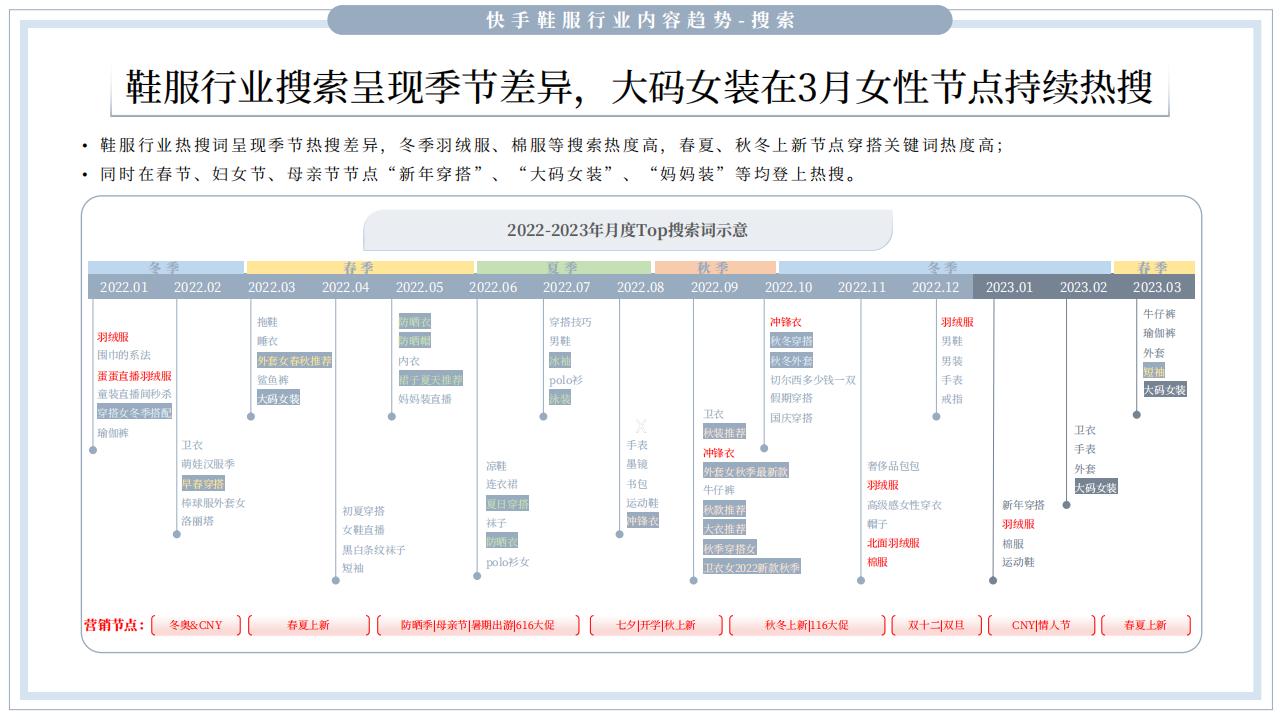
Task: Click the keyword 奢侈品包包
Action: pos(893,466)
